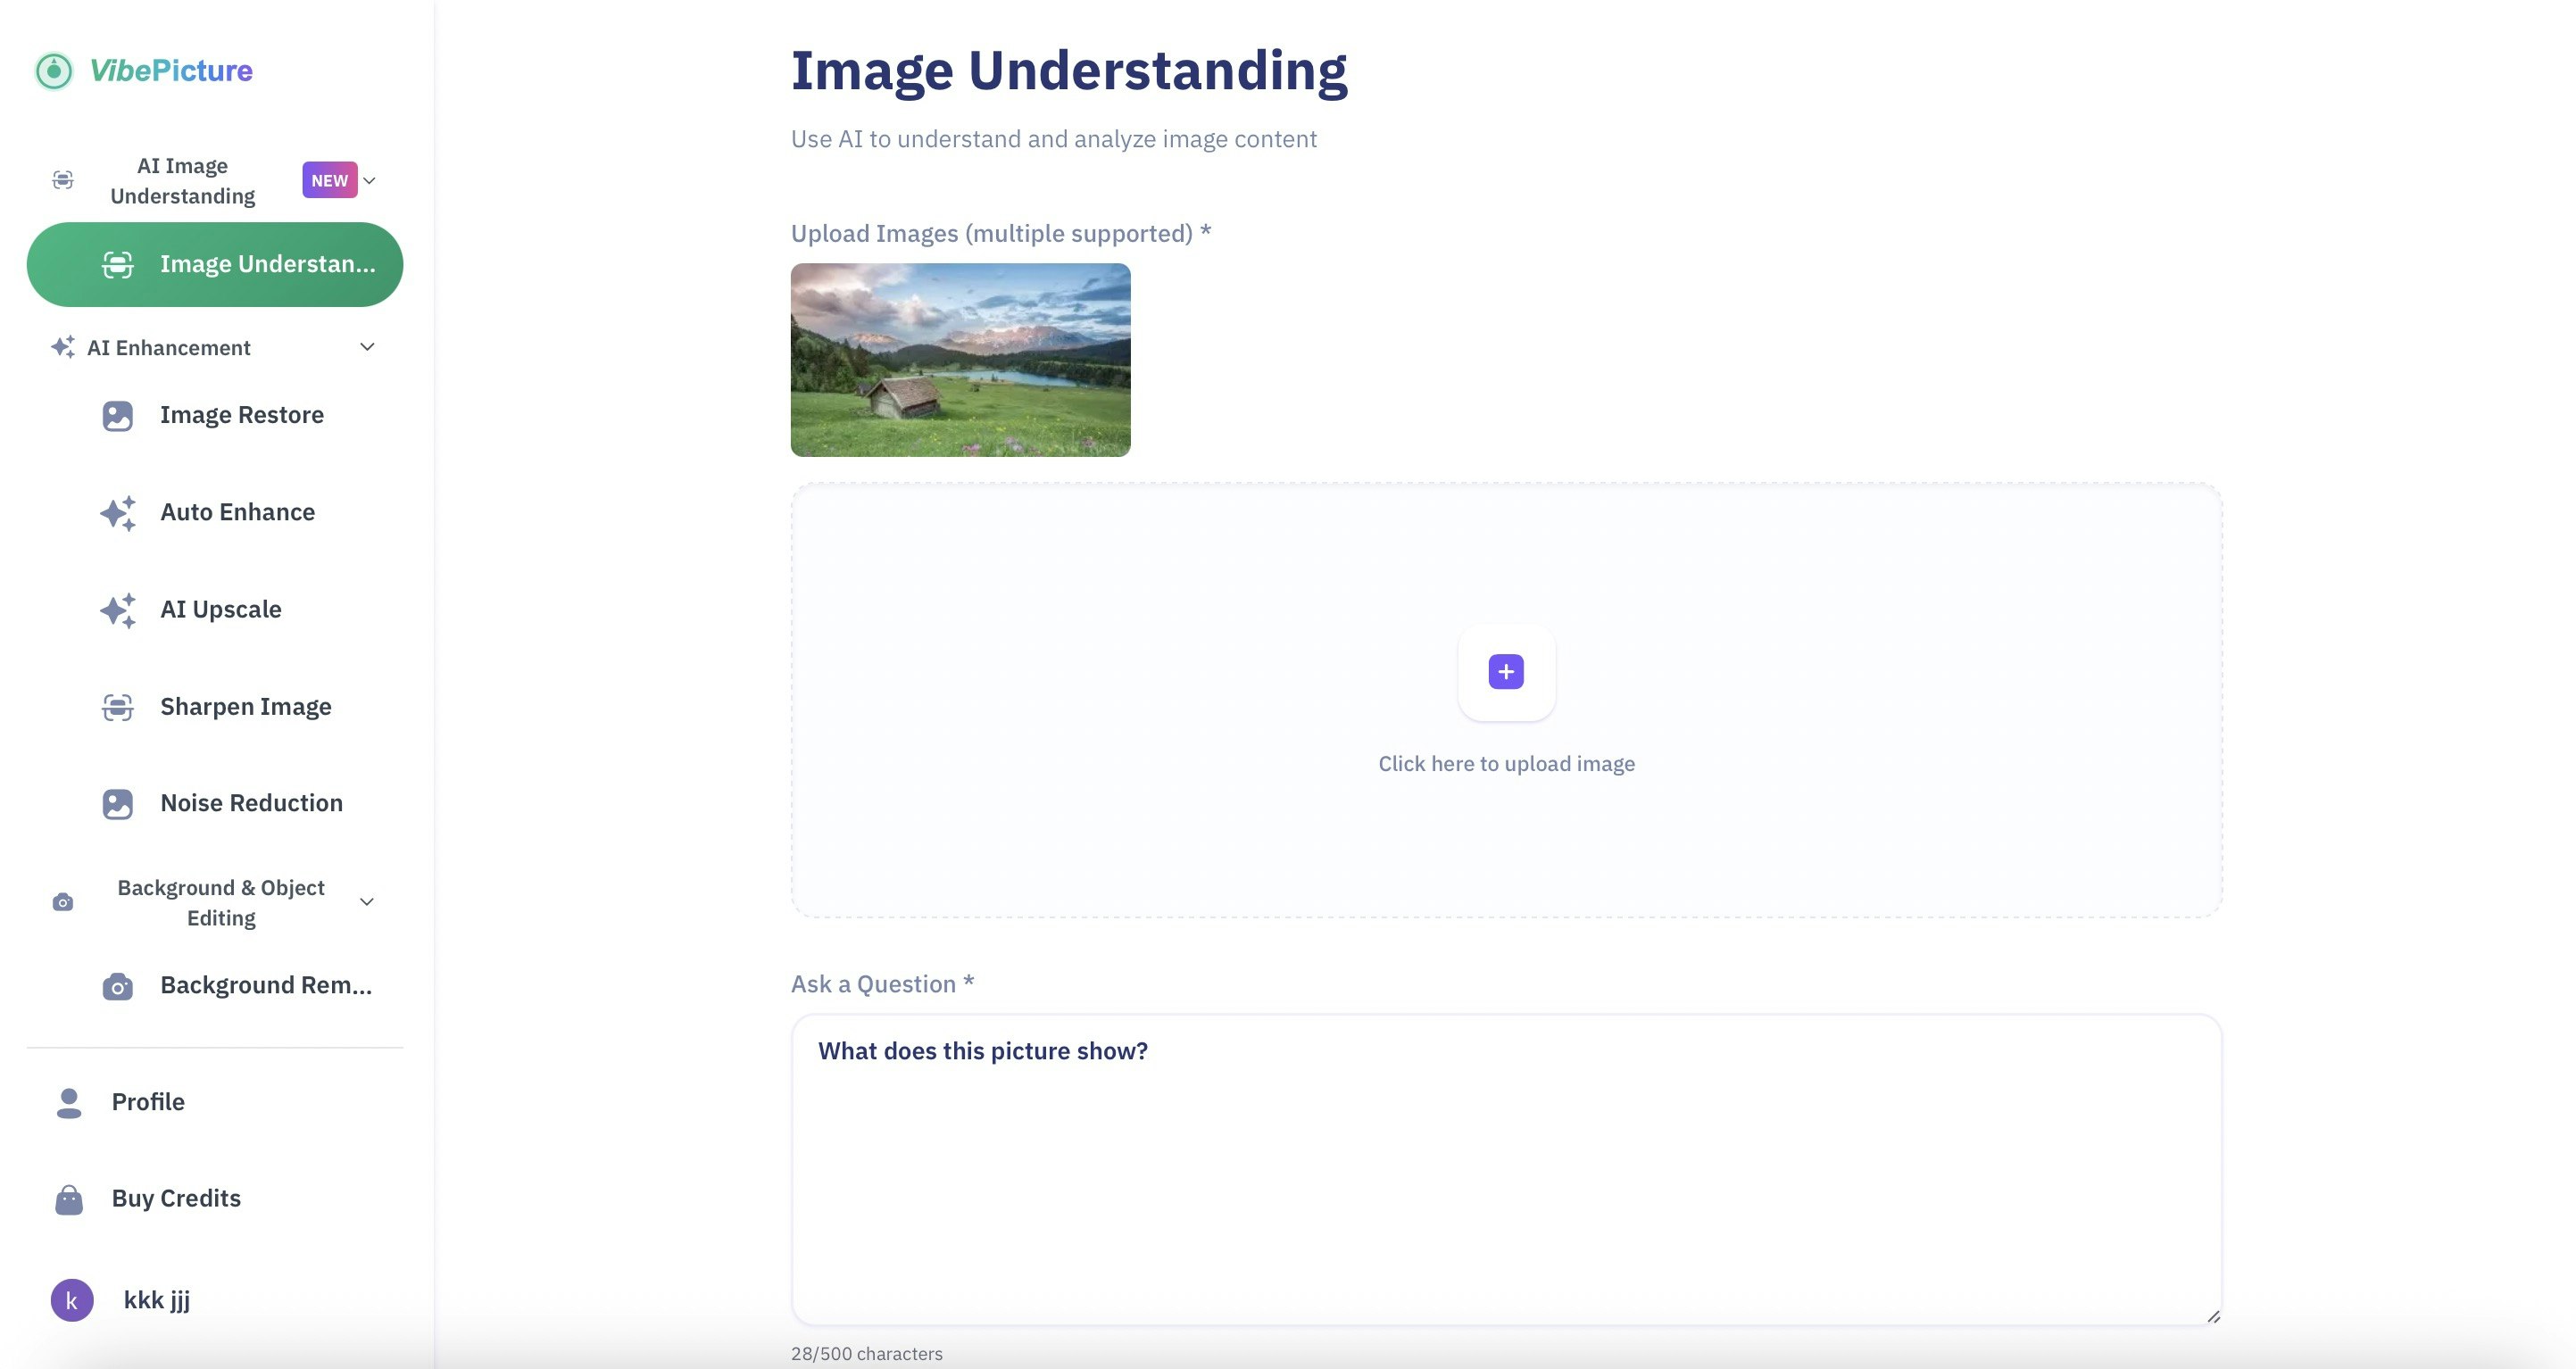This screenshot has height=1369, width=2576.
Task: Click the kkk jjj username
Action: click(x=157, y=1300)
